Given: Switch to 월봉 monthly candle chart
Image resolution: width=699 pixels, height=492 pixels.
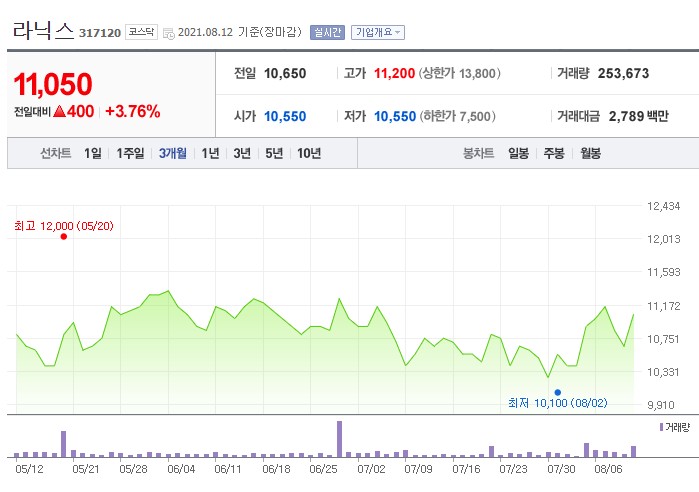Looking at the screenshot, I should 590,153.
